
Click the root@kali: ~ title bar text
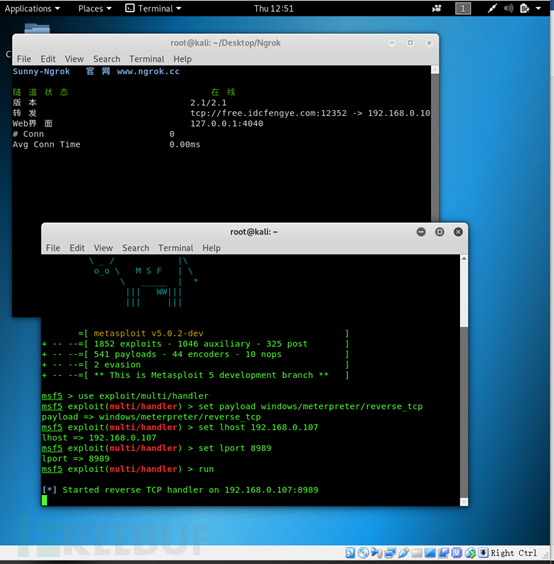(x=254, y=232)
